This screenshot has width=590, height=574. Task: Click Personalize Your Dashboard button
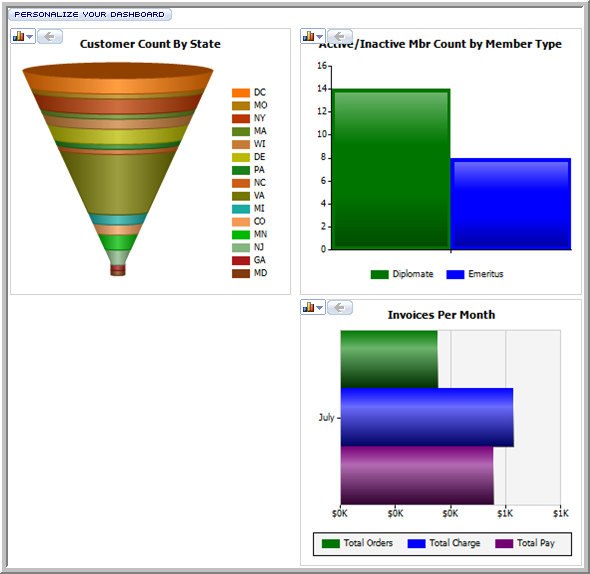click(x=90, y=14)
